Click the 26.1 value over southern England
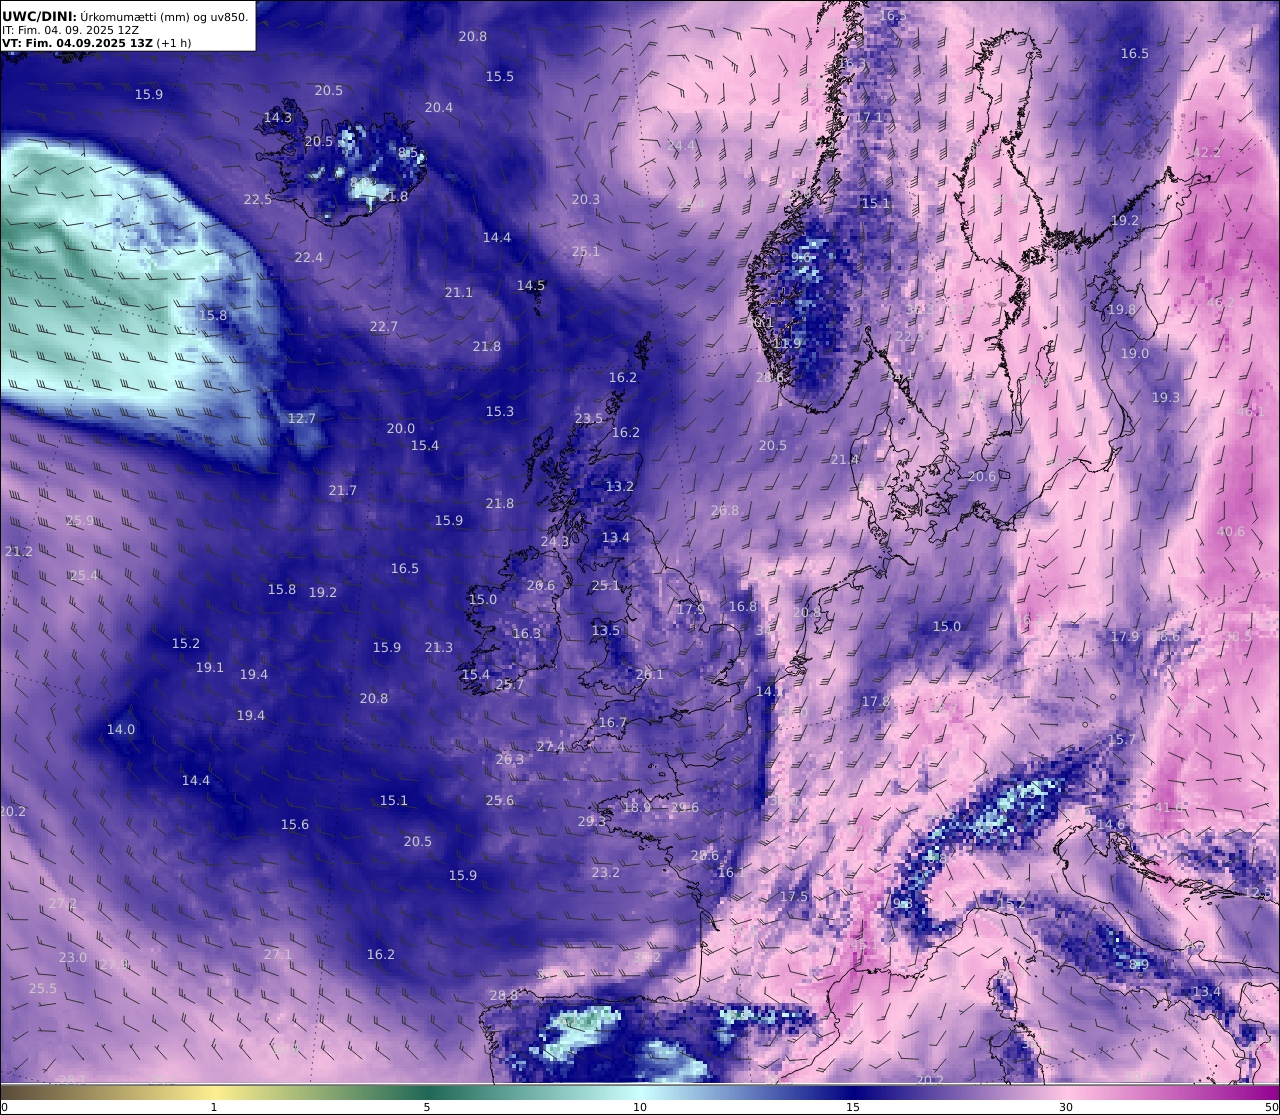Viewport: 1280px width, 1115px height. (650, 674)
